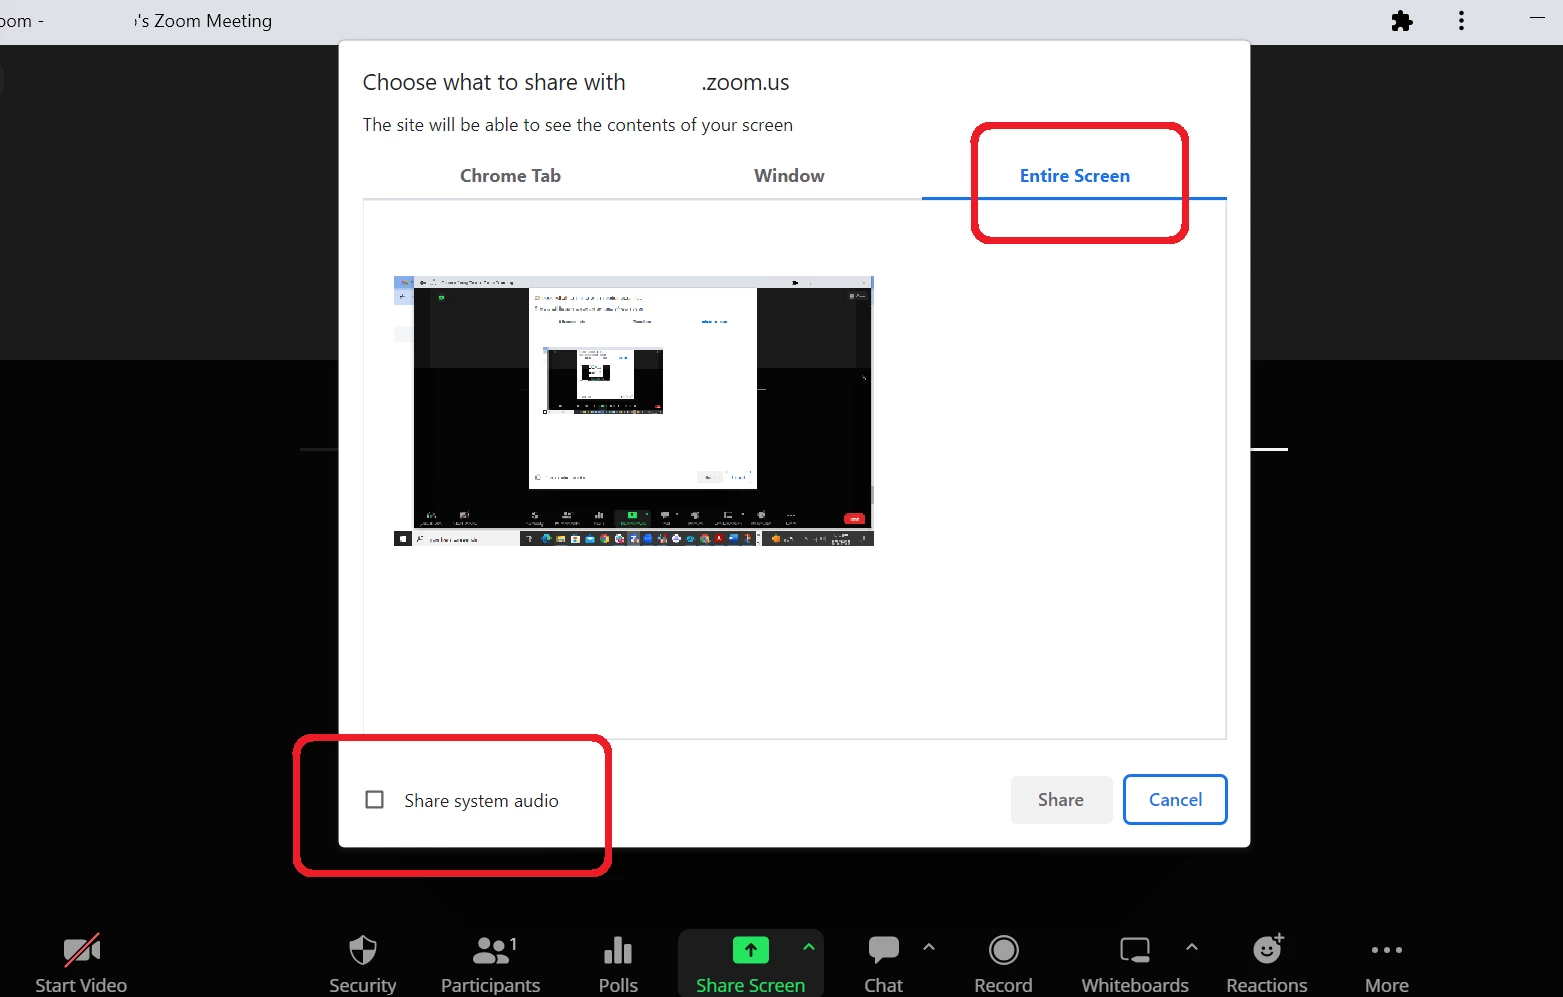Expand the Whiteboards options arrow

(x=1192, y=947)
